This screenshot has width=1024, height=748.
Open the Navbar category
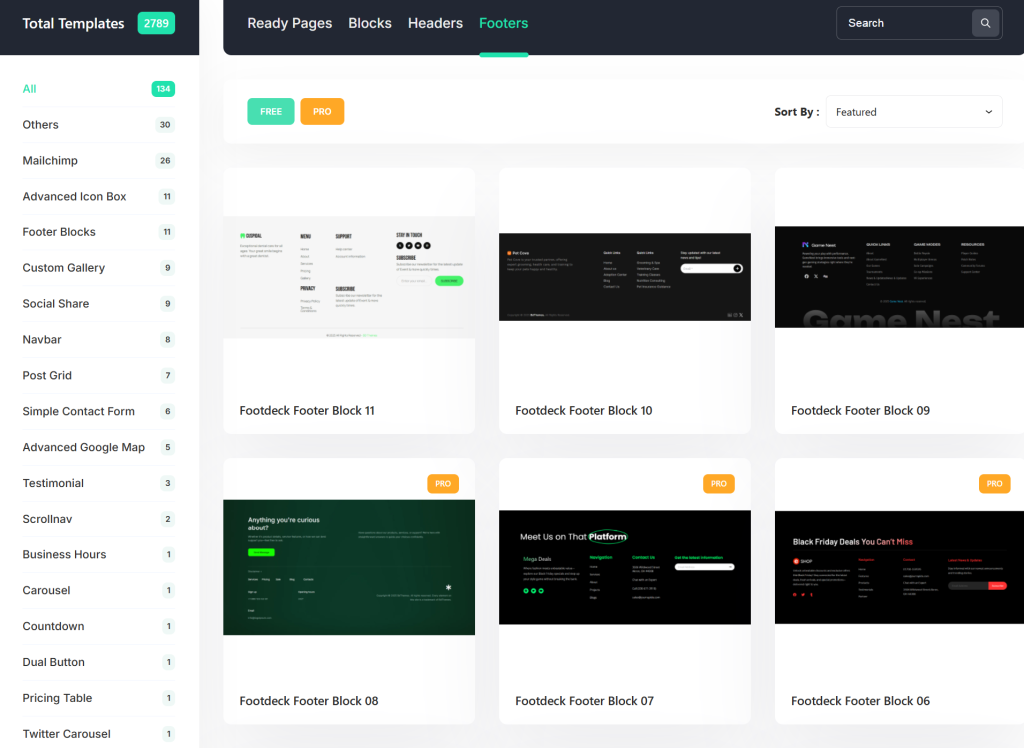tap(98, 340)
